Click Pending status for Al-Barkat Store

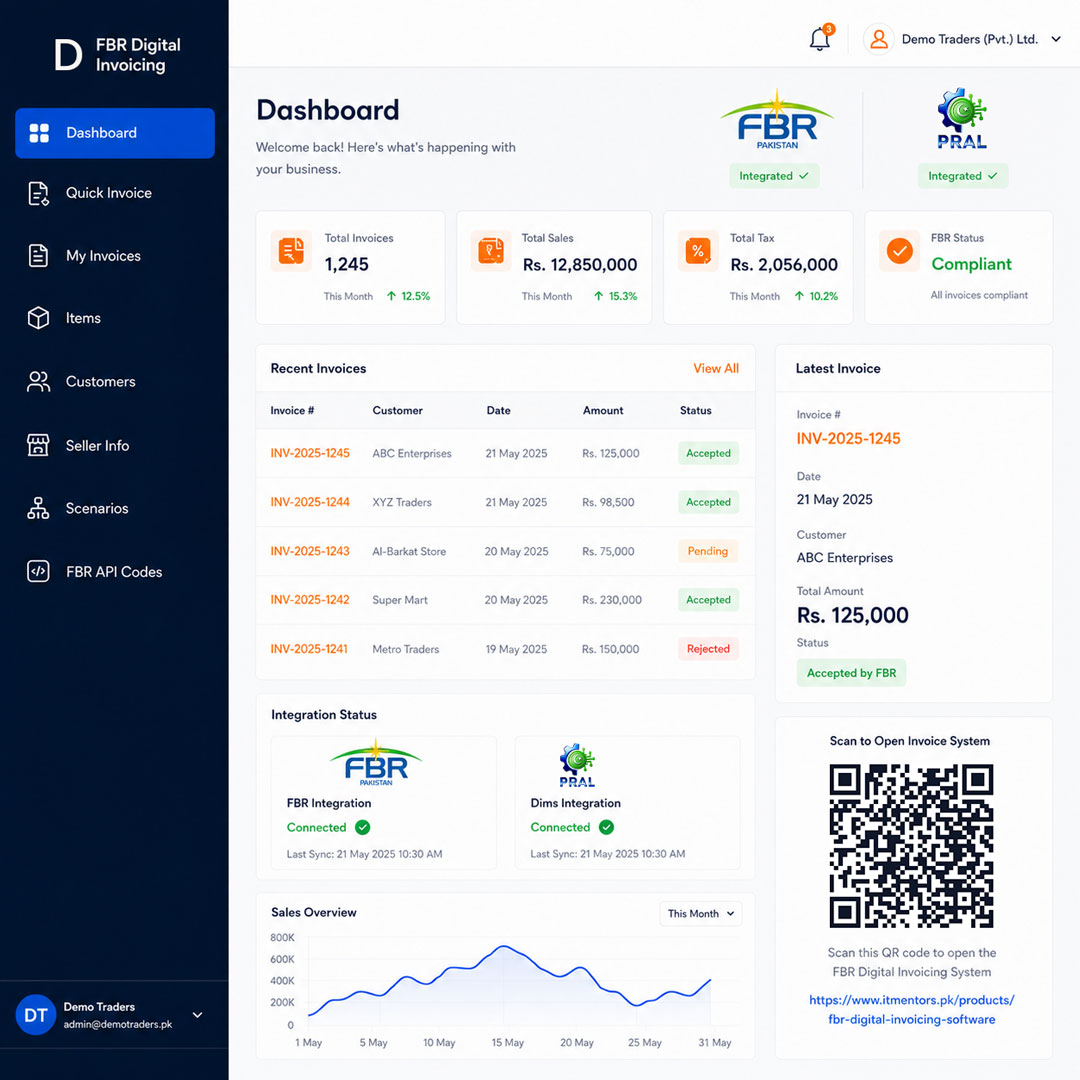(x=707, y=551)
